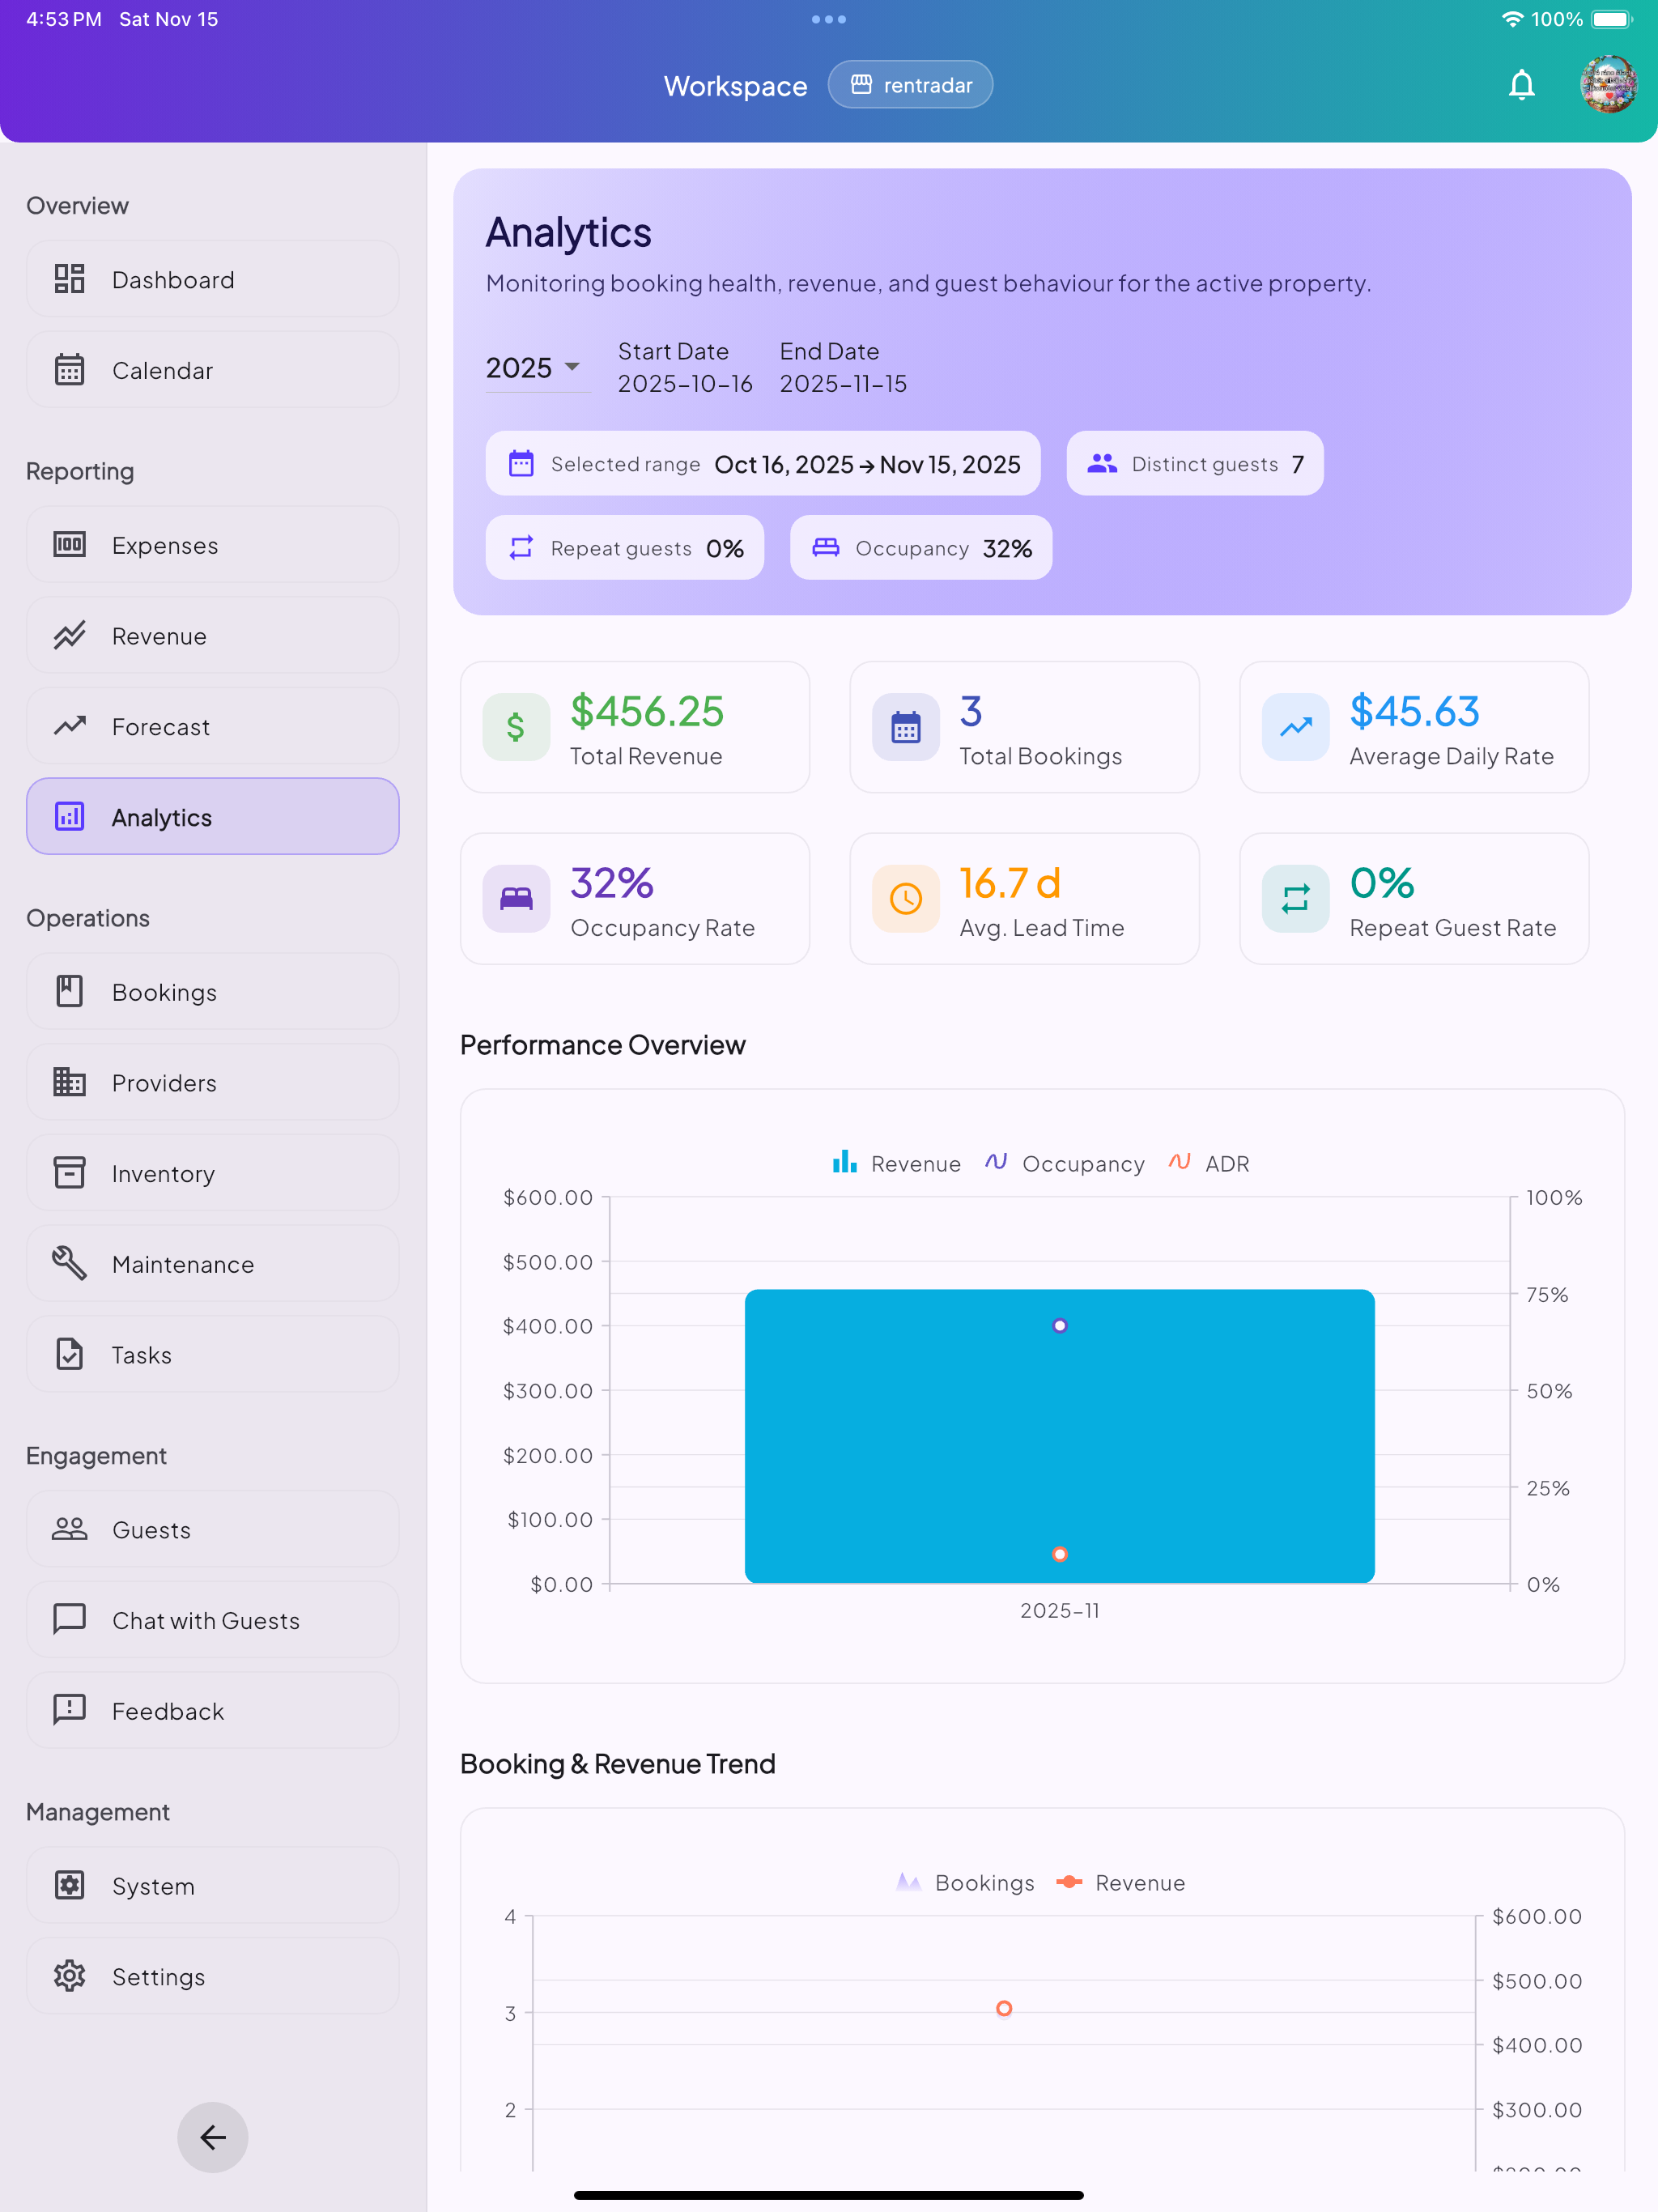Click the Calendar icon in sidebar

pyautogui.click(x=69, y=370)
